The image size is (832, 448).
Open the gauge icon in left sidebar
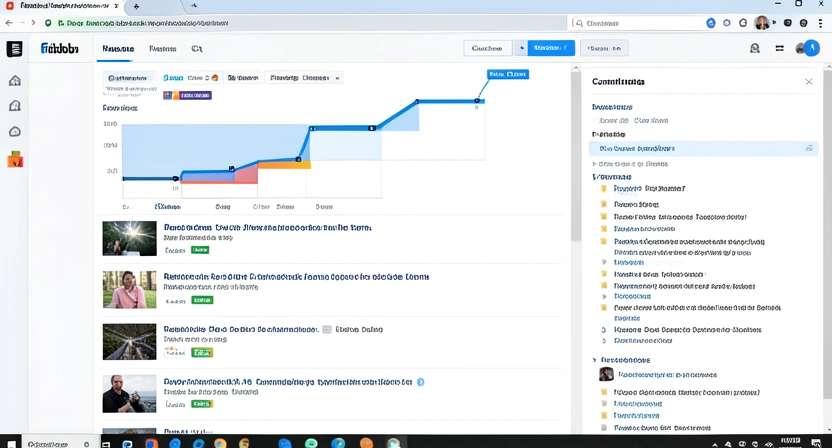click(15, 132)
